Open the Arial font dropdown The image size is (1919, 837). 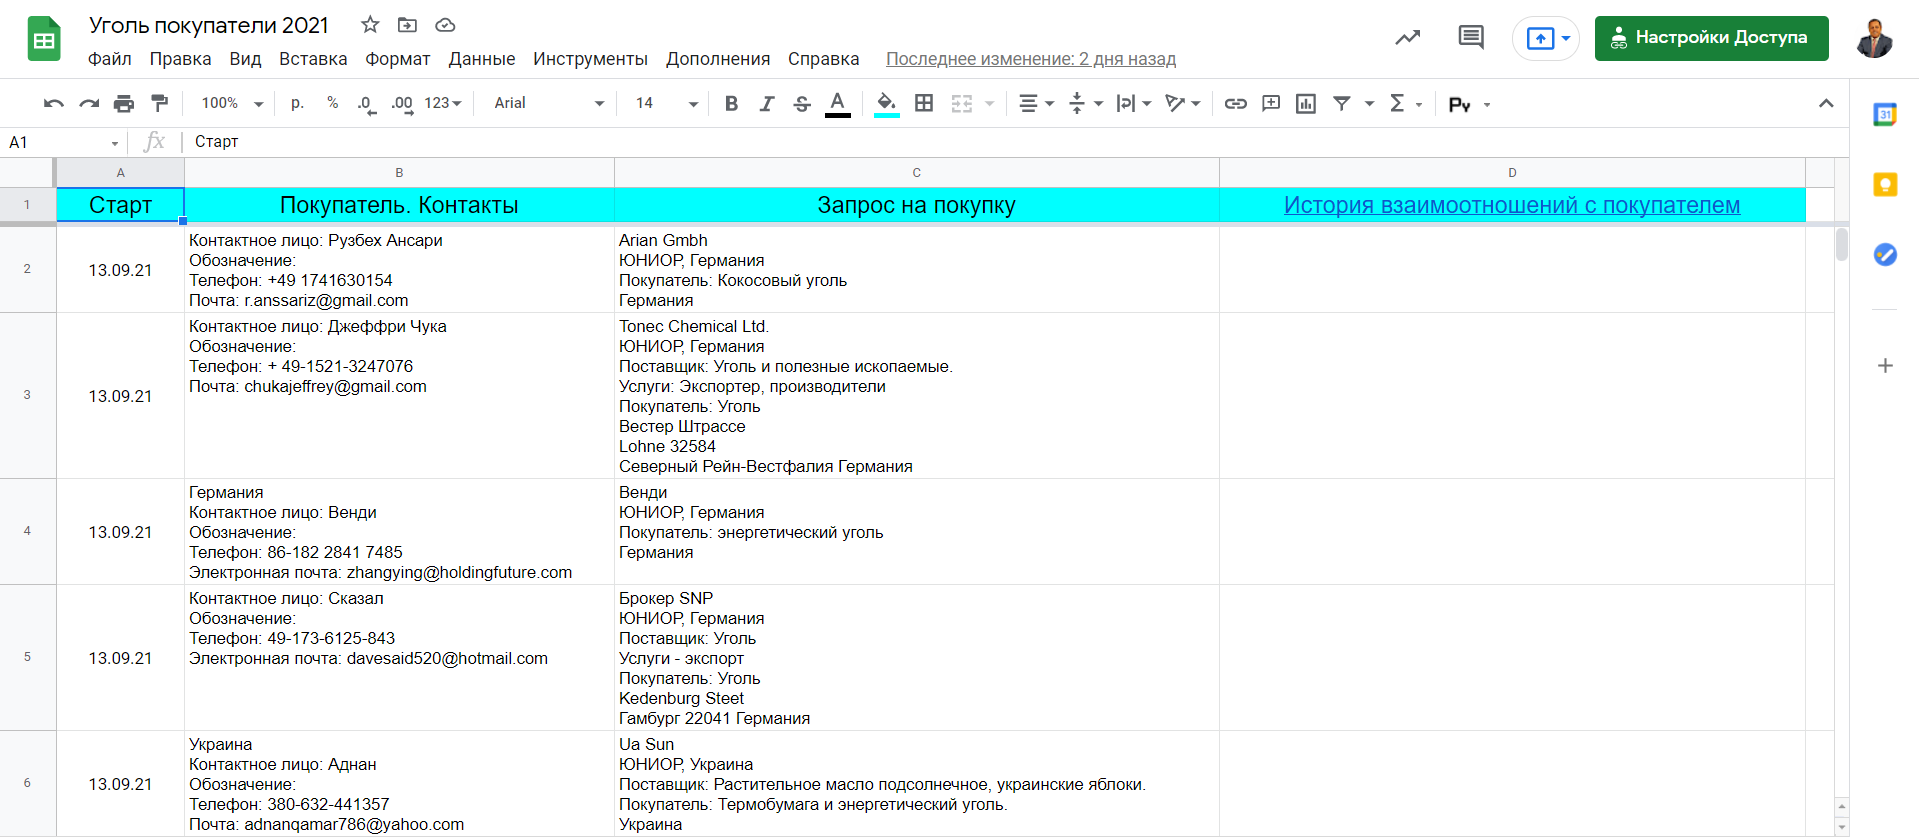(x=549, y=103)
